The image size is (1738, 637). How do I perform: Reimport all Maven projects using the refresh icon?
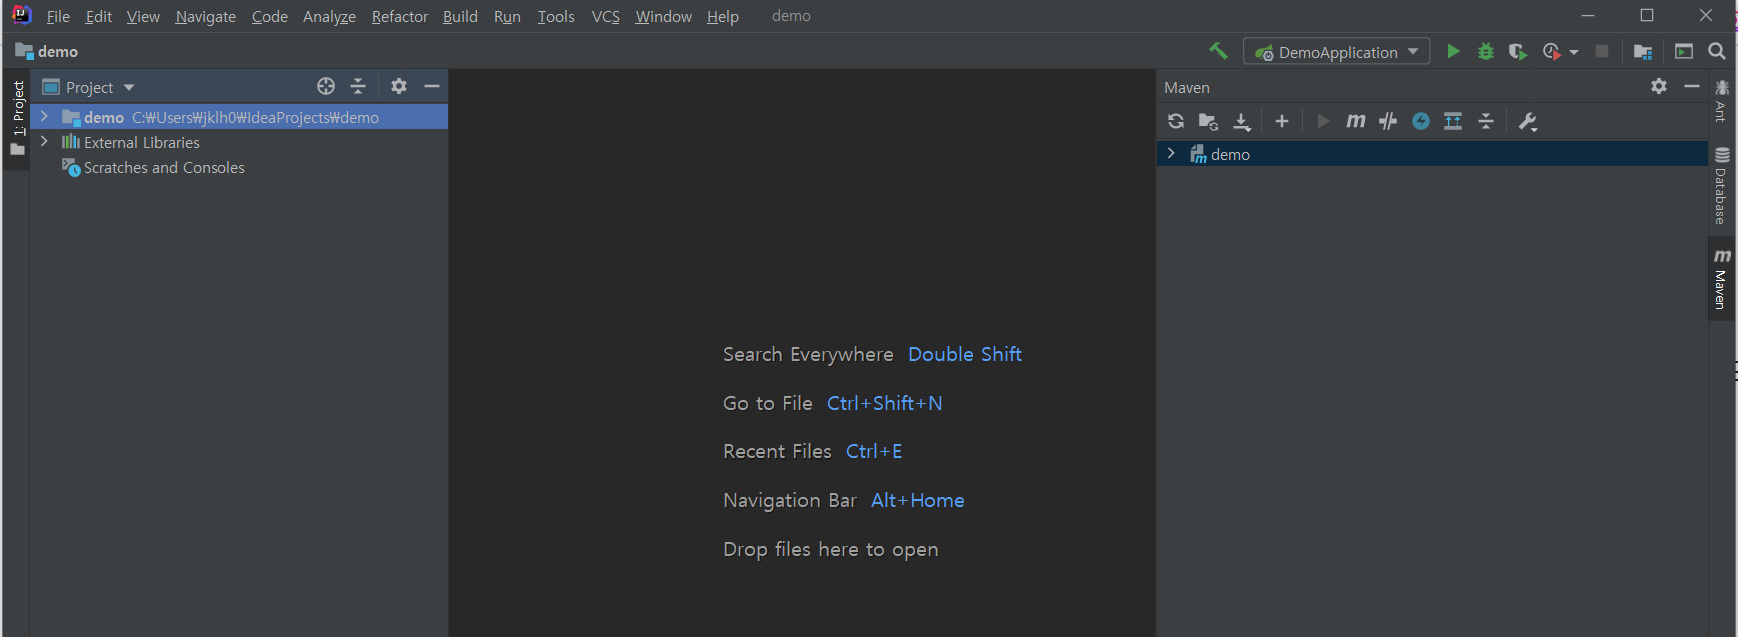point(1176,121)
